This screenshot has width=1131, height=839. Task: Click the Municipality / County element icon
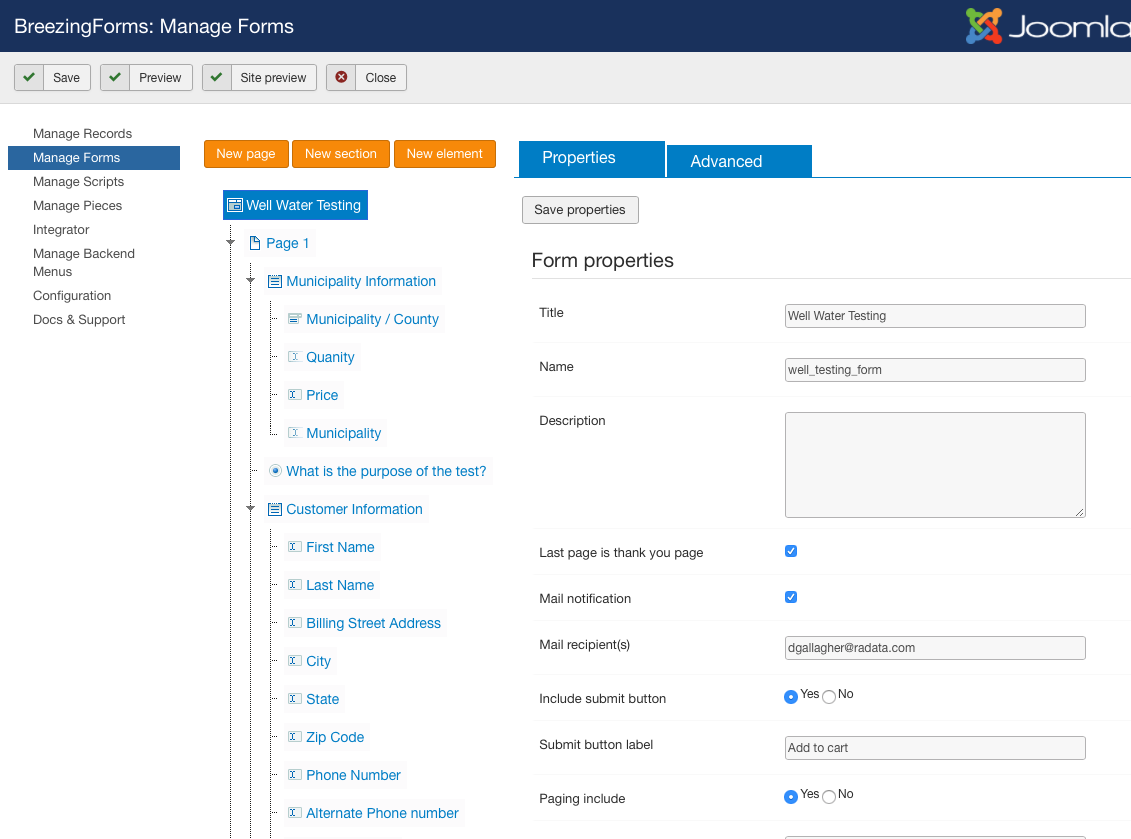coord(294,319)
